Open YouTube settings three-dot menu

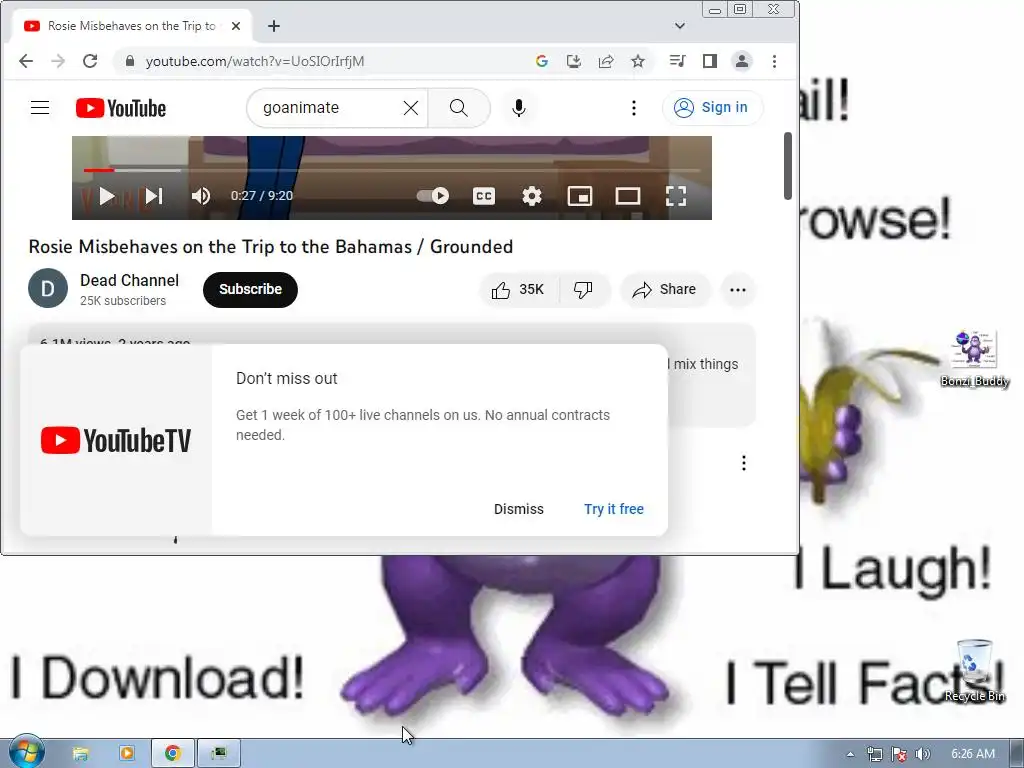coord(633,108)
